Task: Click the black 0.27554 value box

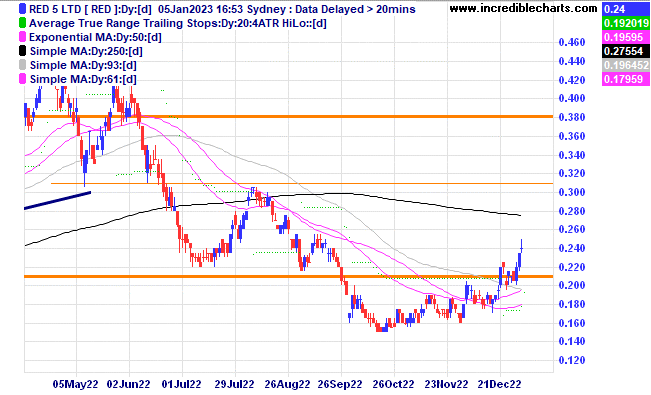Action: click(x=626, y=51)
